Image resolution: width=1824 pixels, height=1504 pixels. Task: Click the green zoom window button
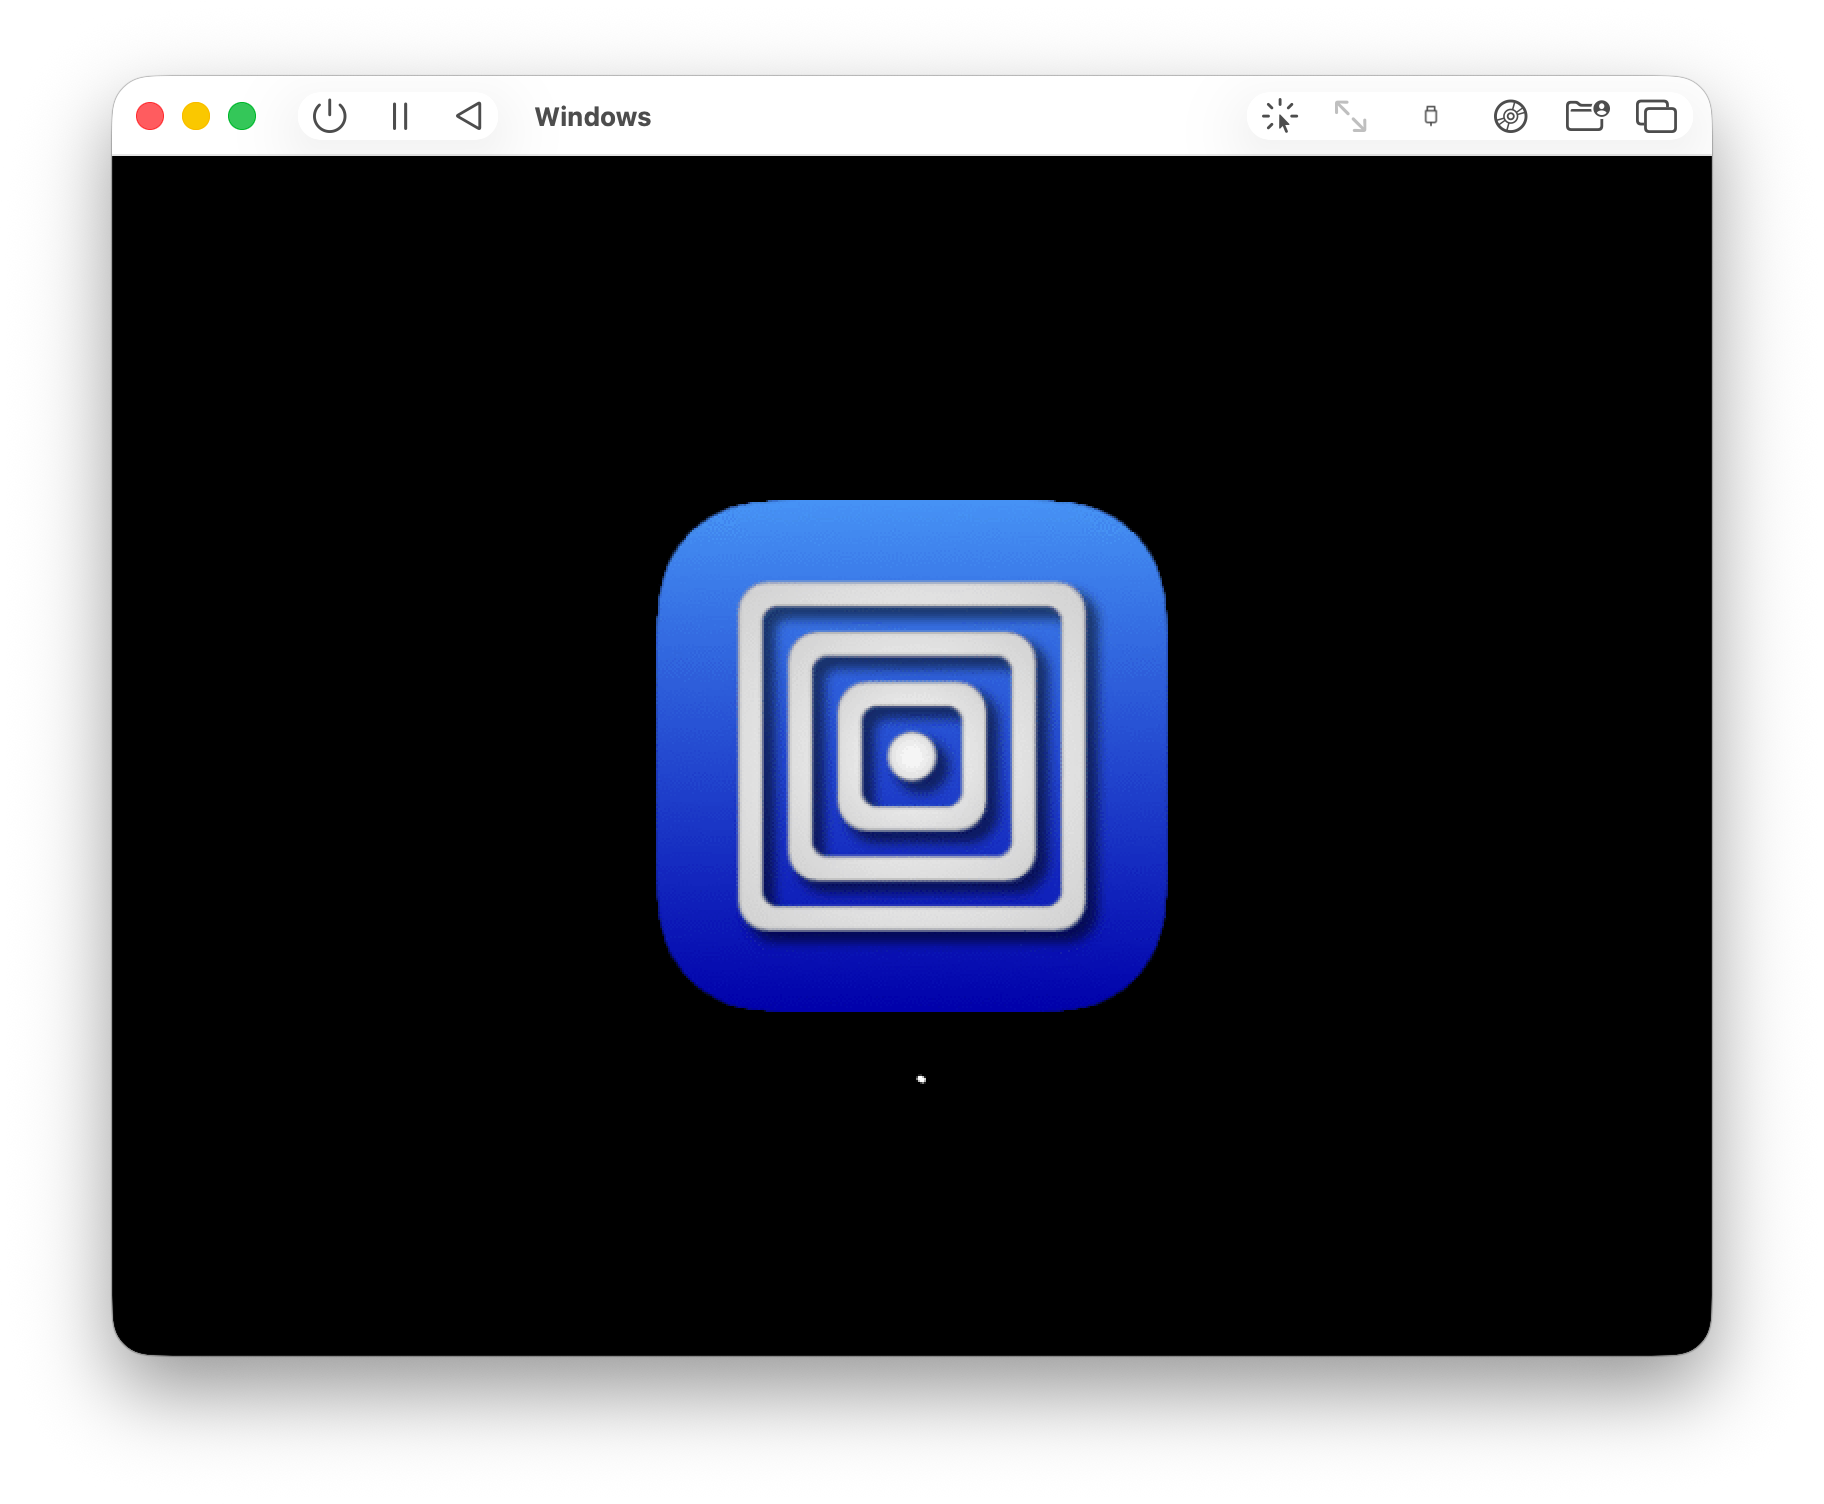240,116
